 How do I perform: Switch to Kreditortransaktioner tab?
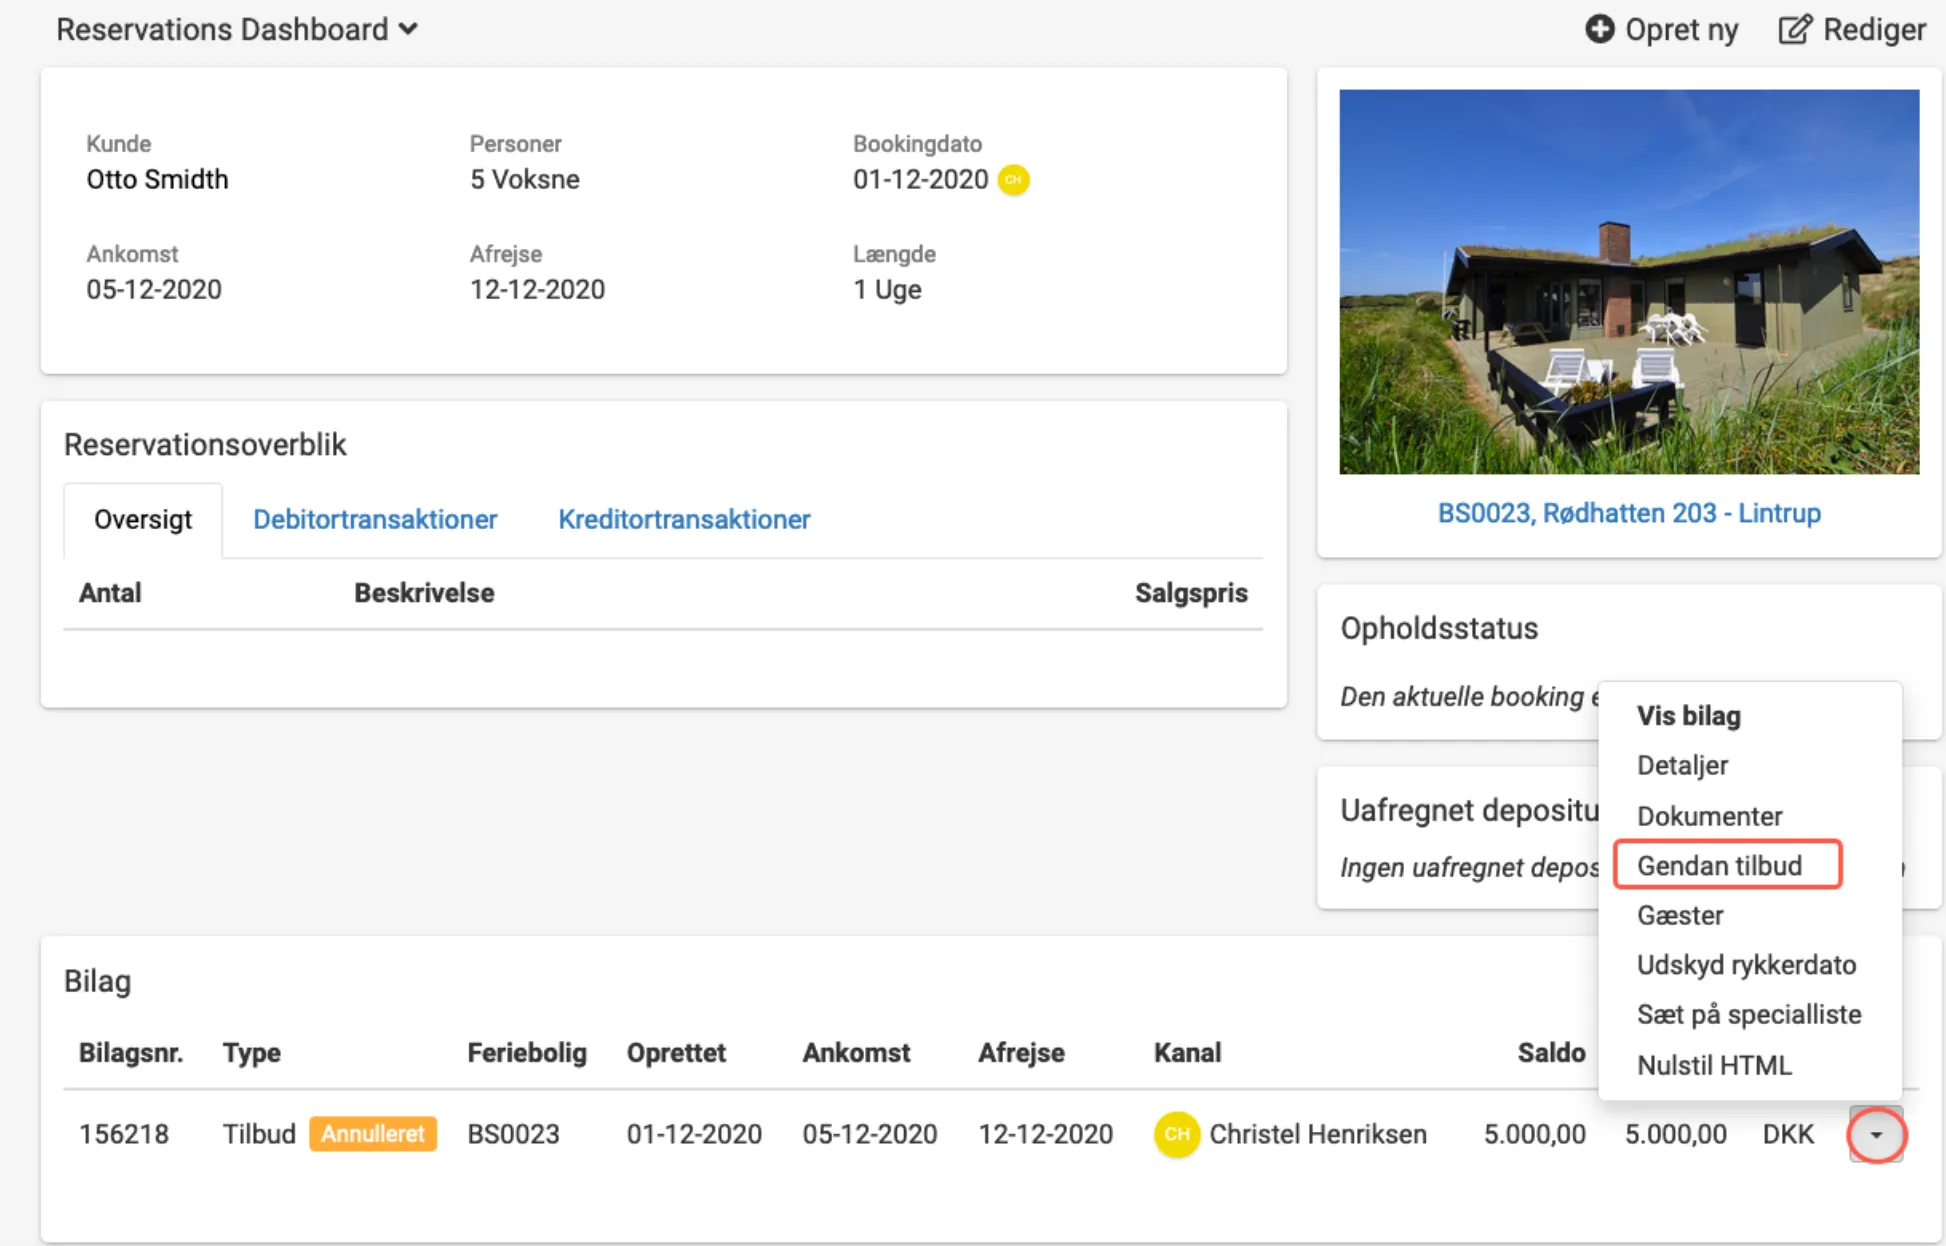click(684, 519)
